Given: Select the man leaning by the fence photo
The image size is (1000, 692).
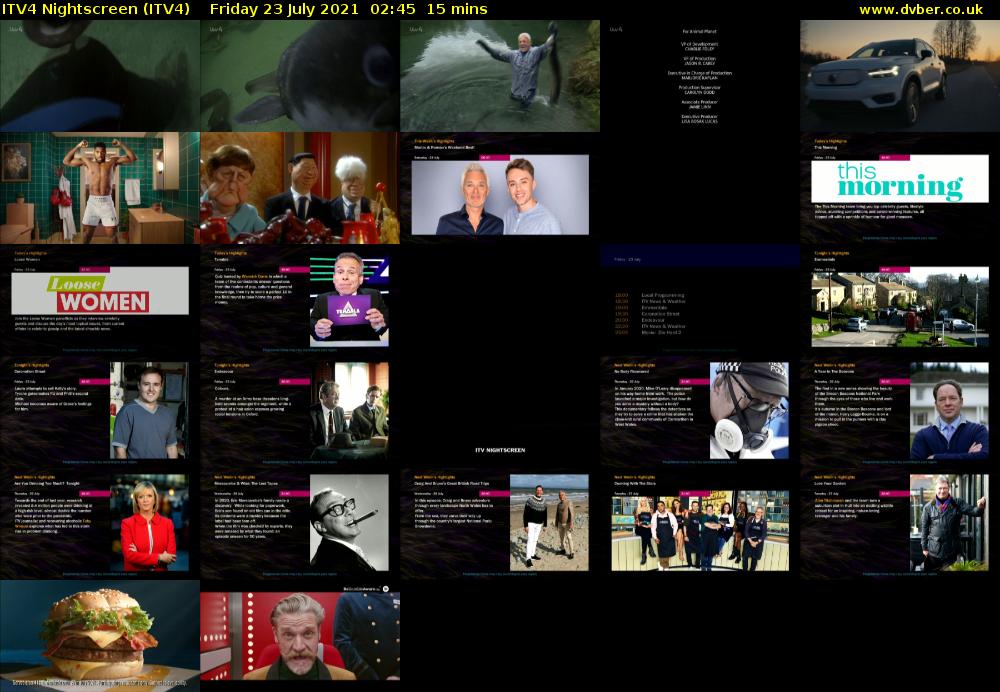Looking at the screenshot, I should point(949,522).
